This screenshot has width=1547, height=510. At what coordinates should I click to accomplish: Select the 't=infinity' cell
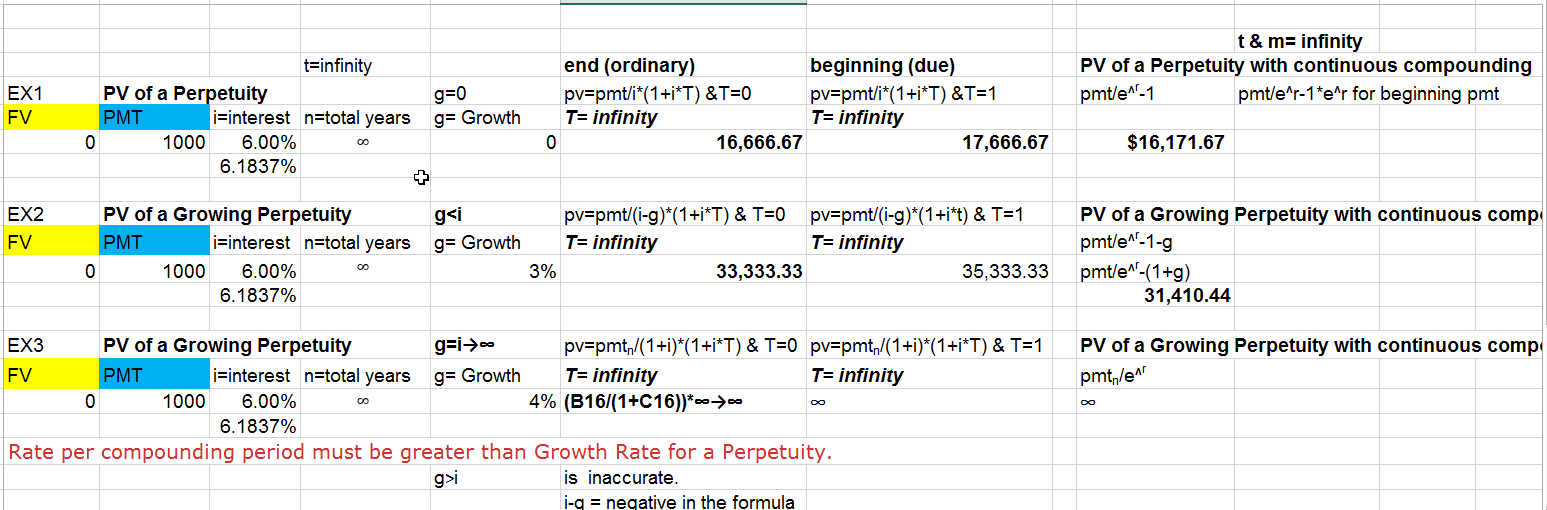[x=365, y=66]
